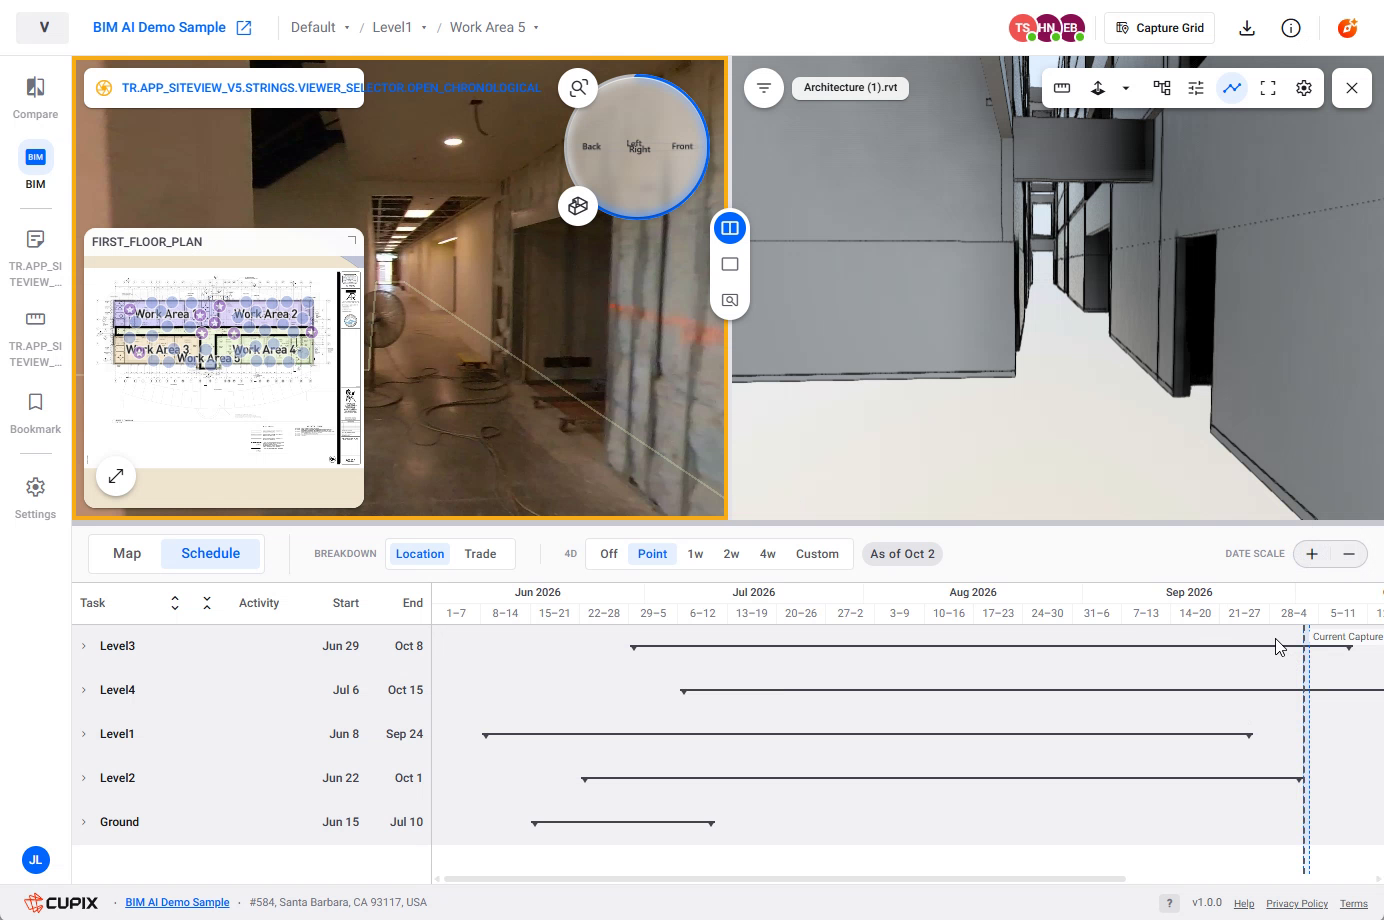Open BIM filter icon

[x=764, y=88]
